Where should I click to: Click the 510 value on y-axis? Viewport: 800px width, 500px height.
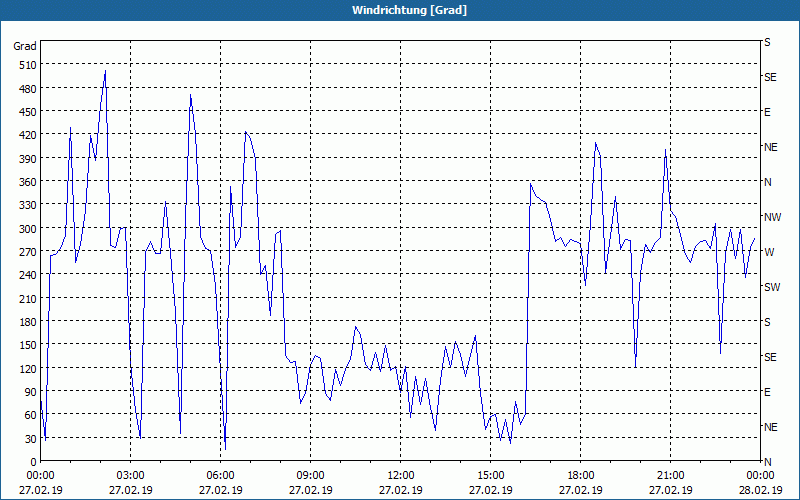26,65
